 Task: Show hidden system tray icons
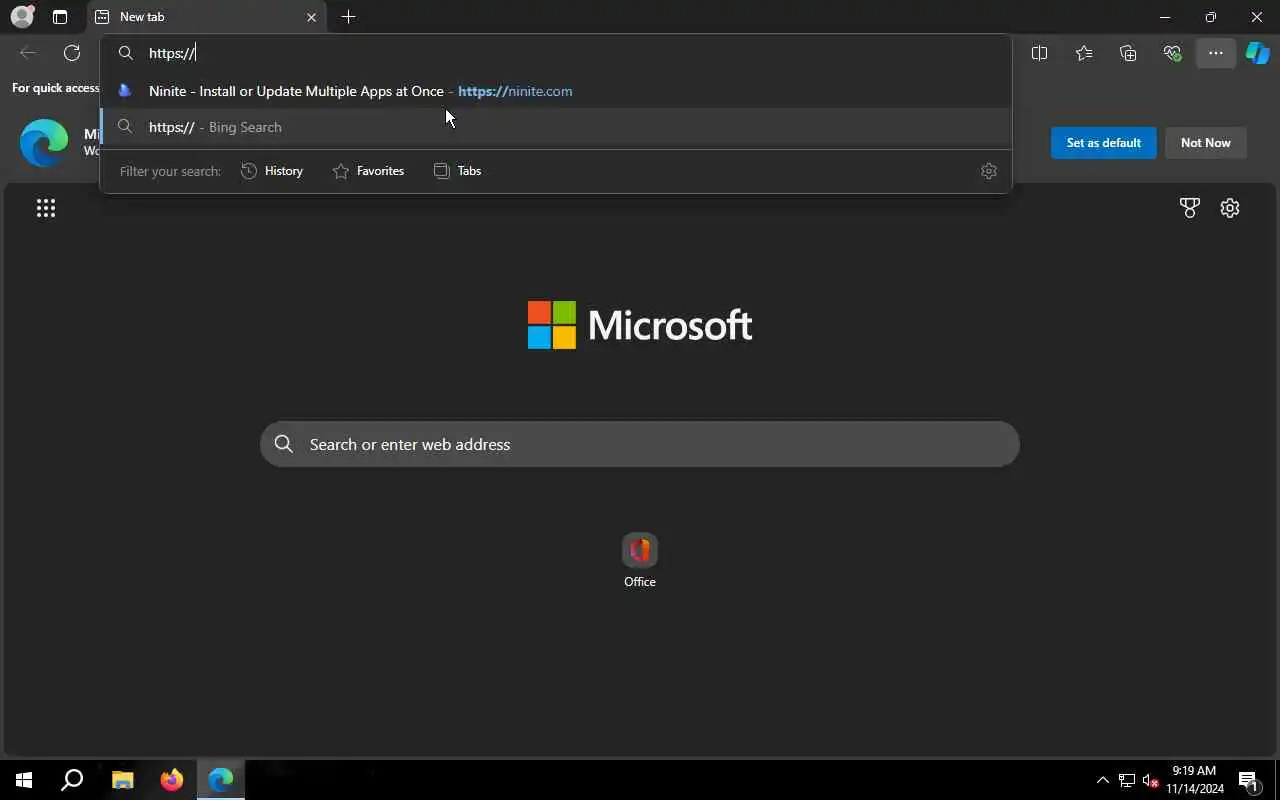pyautogui.click(x=1102, y=780)
